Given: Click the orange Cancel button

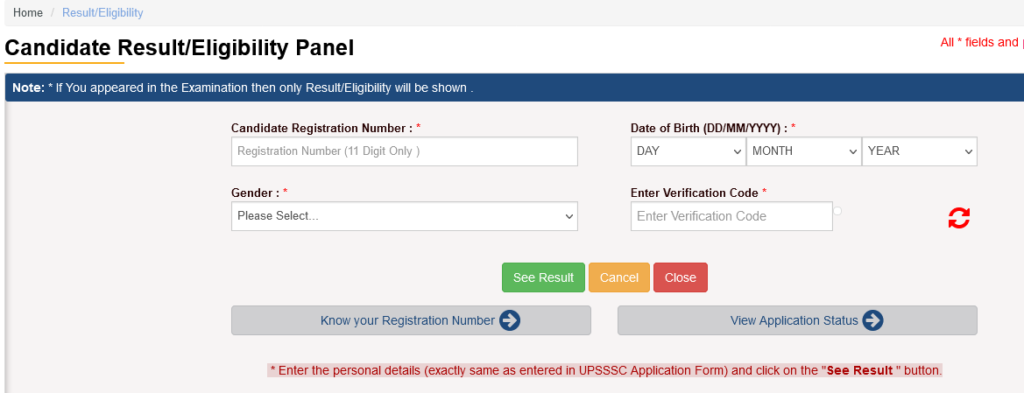Looking at the screenshot, I should tap(619, 277).
